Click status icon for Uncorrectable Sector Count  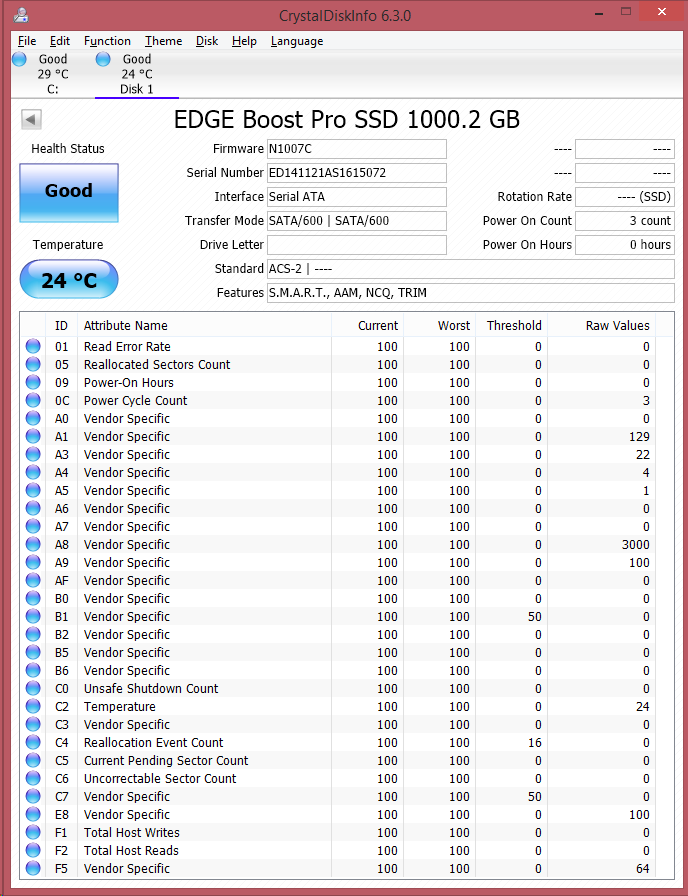coord(33,778)
